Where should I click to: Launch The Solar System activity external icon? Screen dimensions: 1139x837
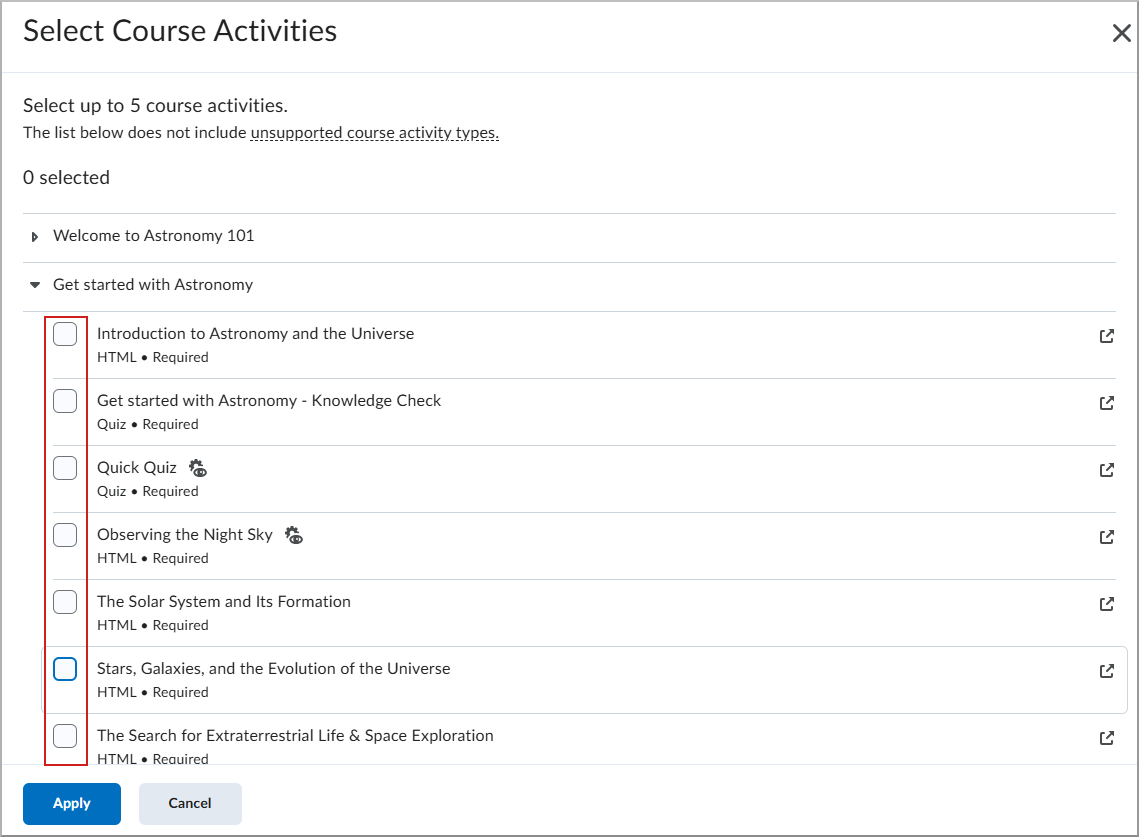point(1106,604)
